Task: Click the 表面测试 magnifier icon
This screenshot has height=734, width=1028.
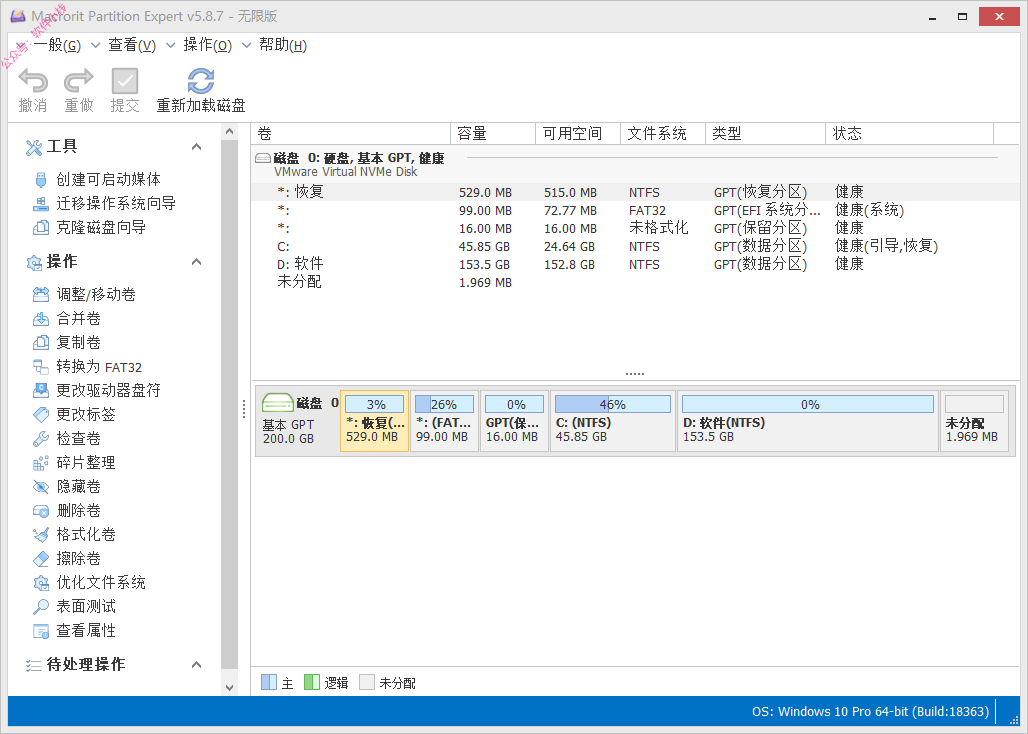Action: coord(41,607)
